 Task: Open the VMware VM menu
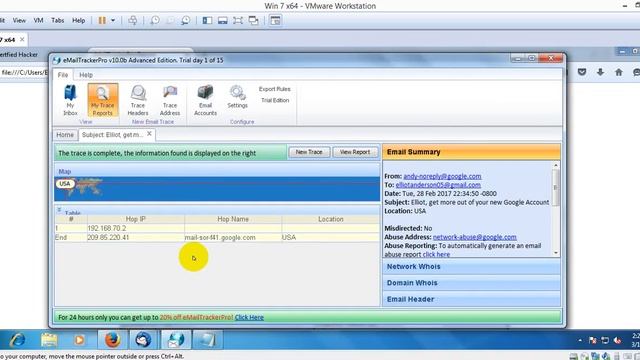(38, 20)
